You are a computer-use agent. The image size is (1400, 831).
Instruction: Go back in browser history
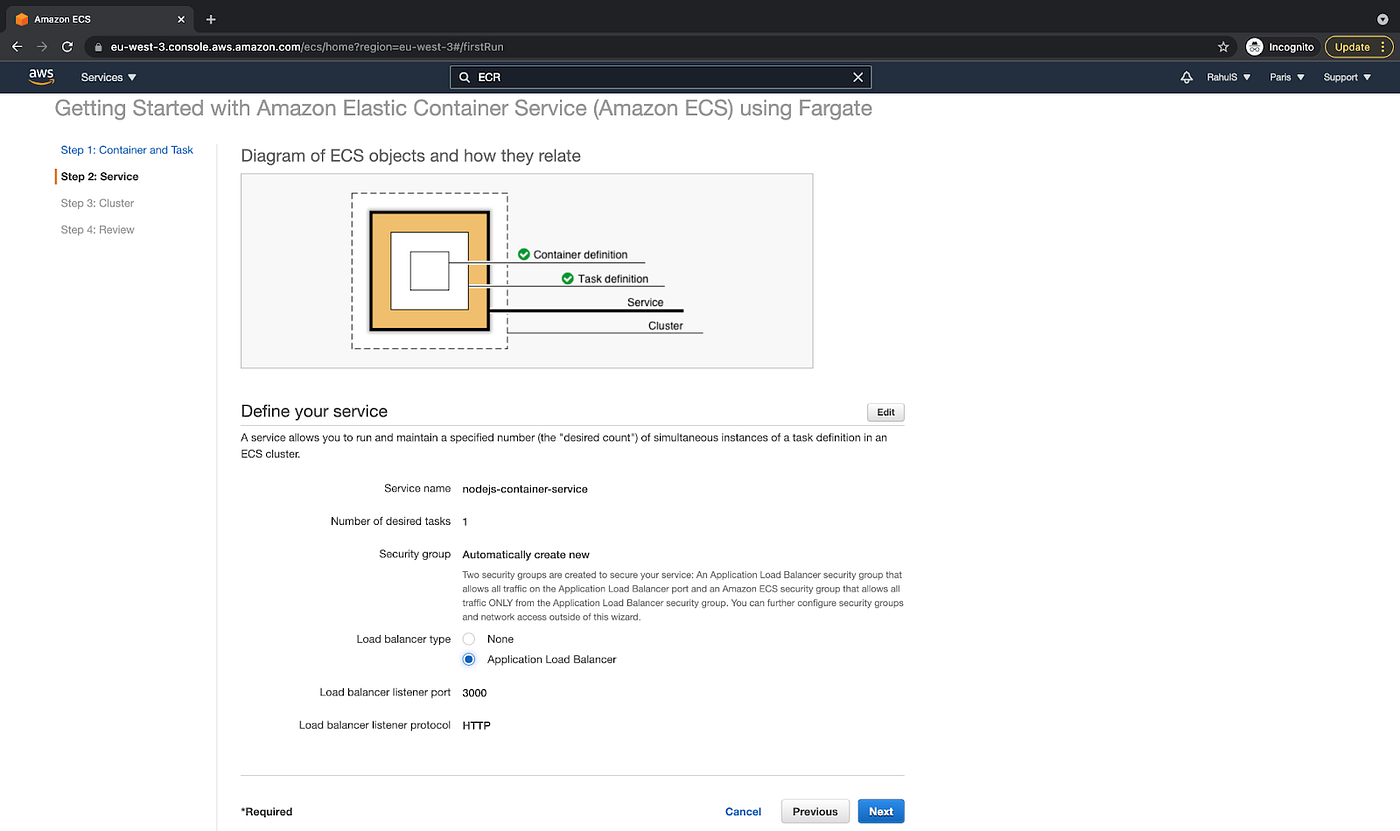point(17,47)
